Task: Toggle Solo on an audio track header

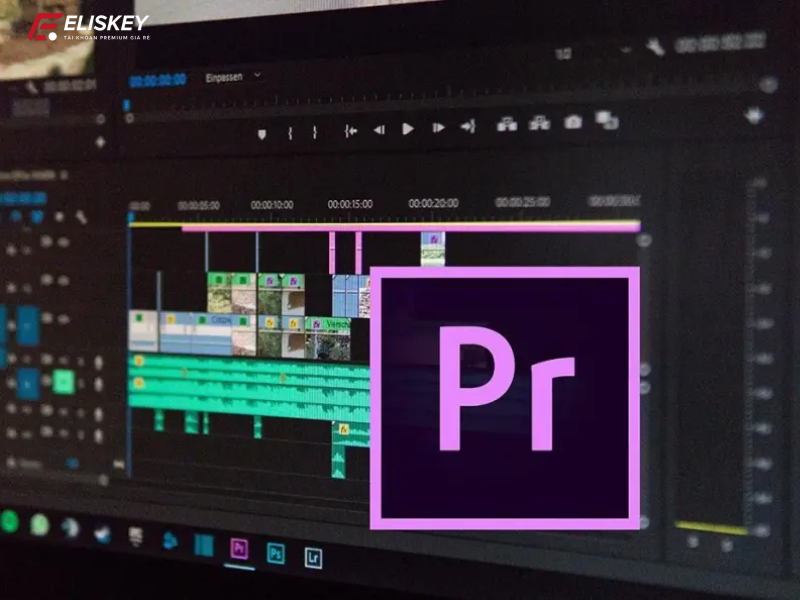Action: coord(63,380)
